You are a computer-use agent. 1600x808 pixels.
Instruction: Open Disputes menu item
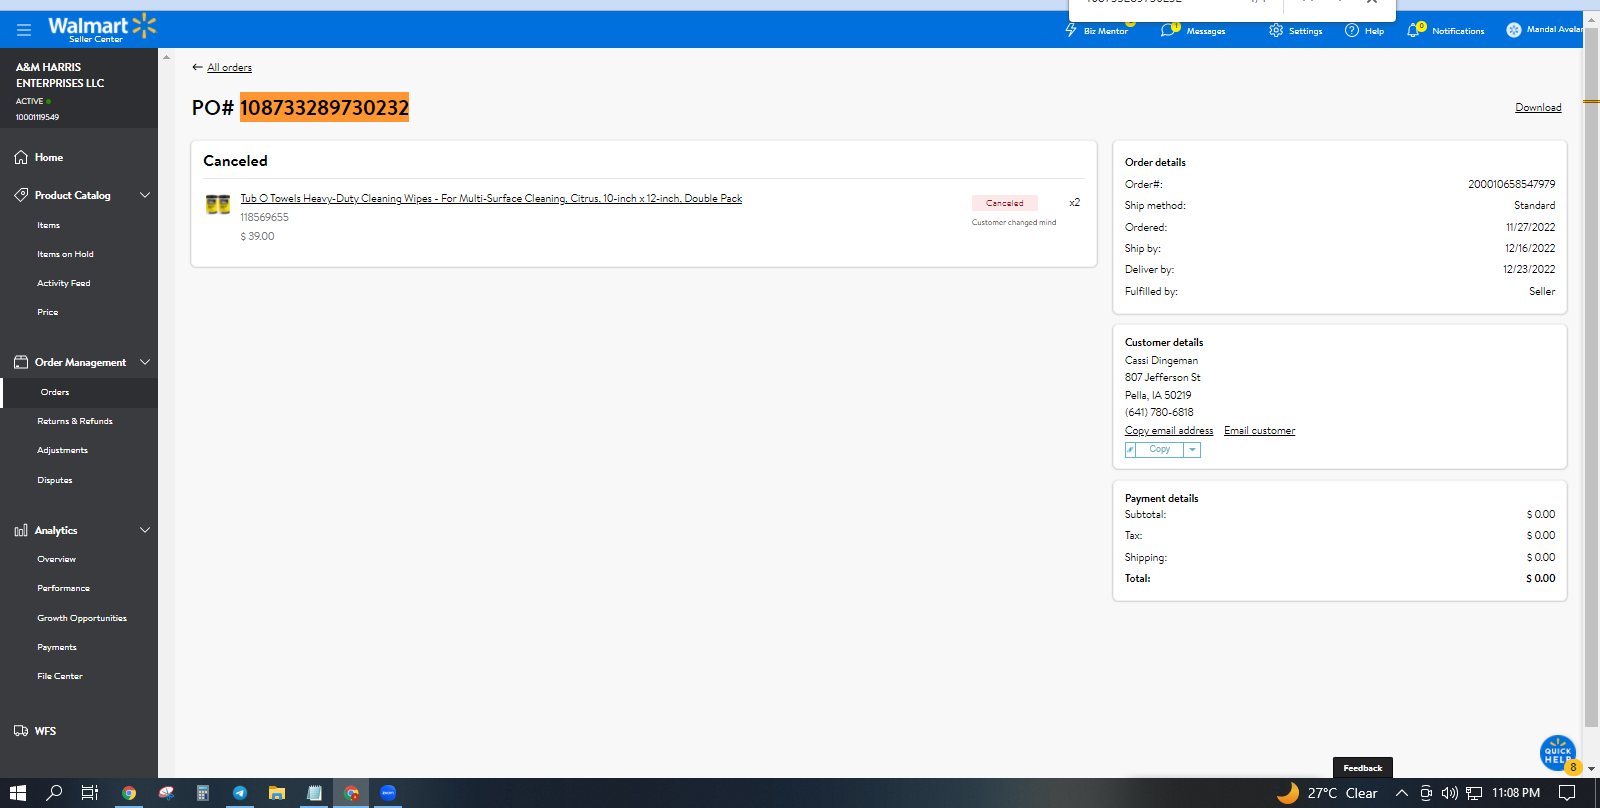(x=55, y=480)
